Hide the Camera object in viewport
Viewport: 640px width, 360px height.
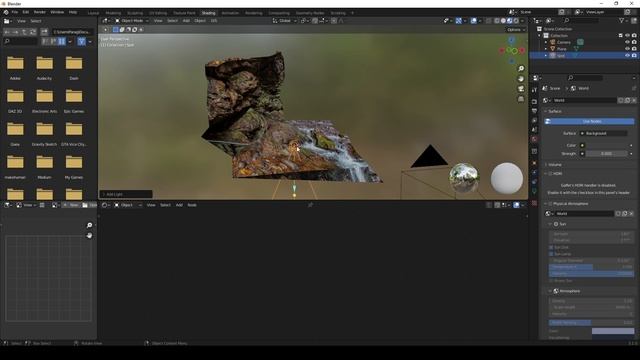[627, 42]
